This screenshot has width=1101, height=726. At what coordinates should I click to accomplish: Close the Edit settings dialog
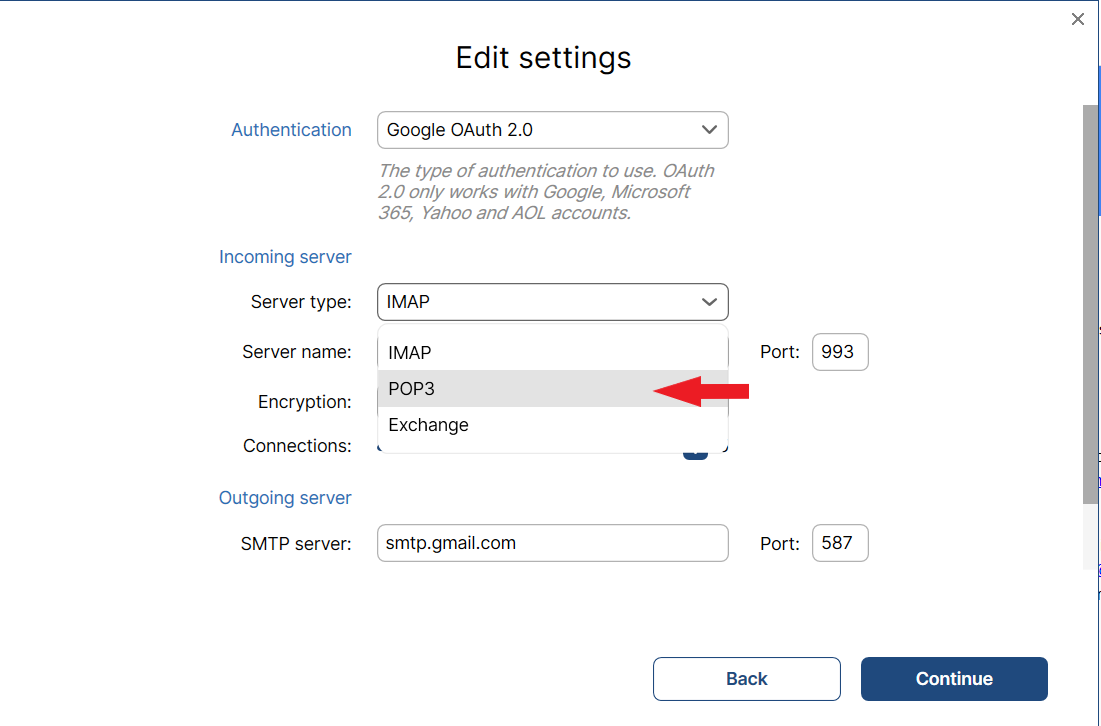pos(1077,18)
